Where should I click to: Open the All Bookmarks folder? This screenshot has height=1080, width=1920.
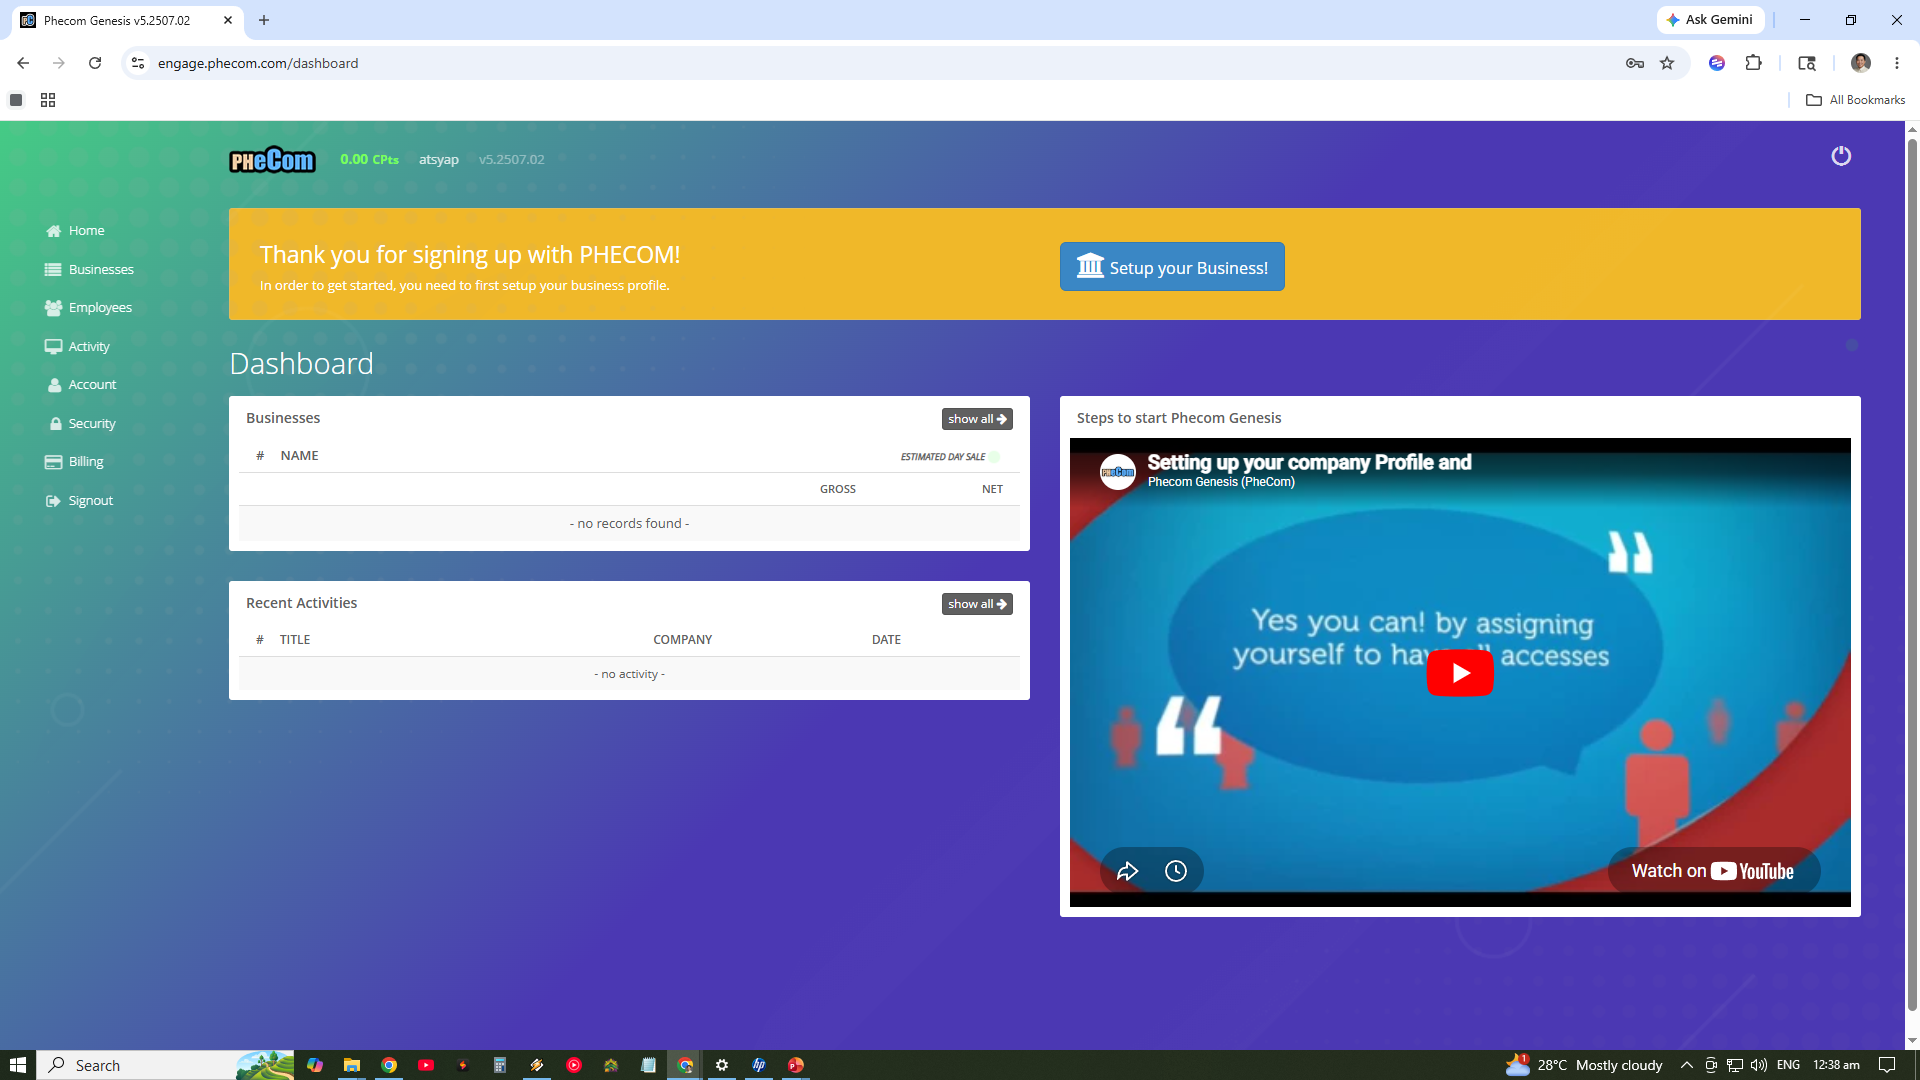[x=1856, y=100]
